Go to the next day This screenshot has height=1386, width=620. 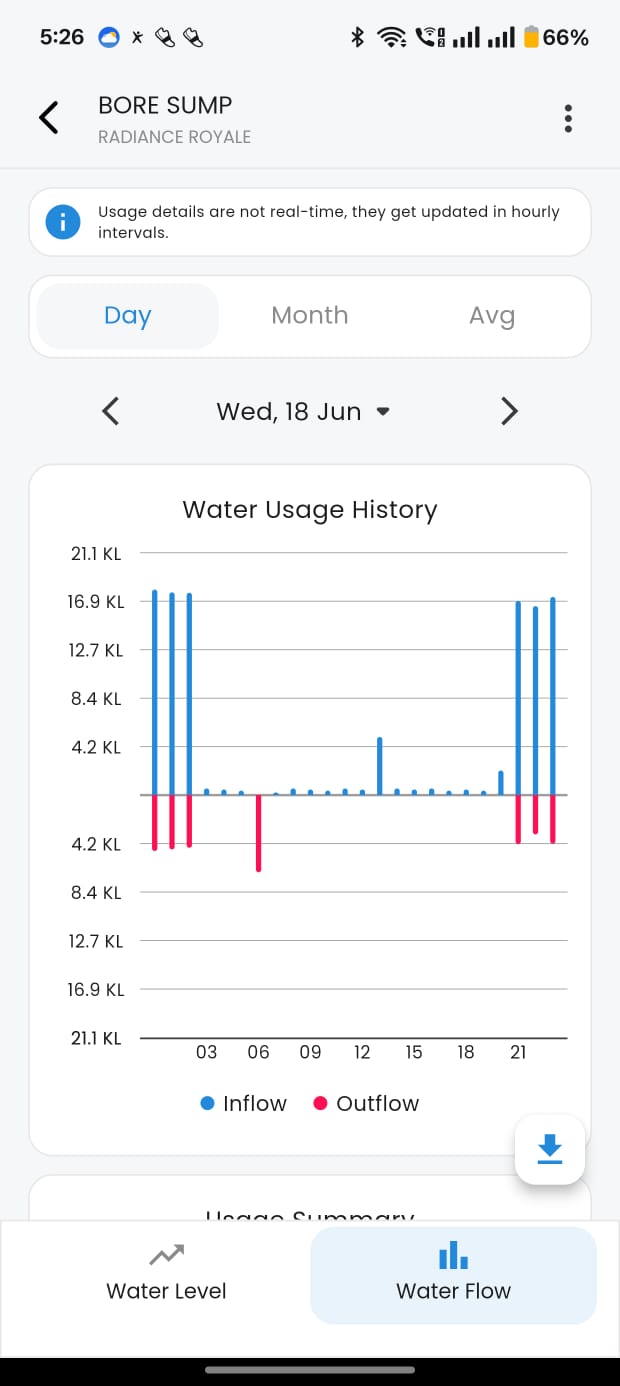click(509, 411)
